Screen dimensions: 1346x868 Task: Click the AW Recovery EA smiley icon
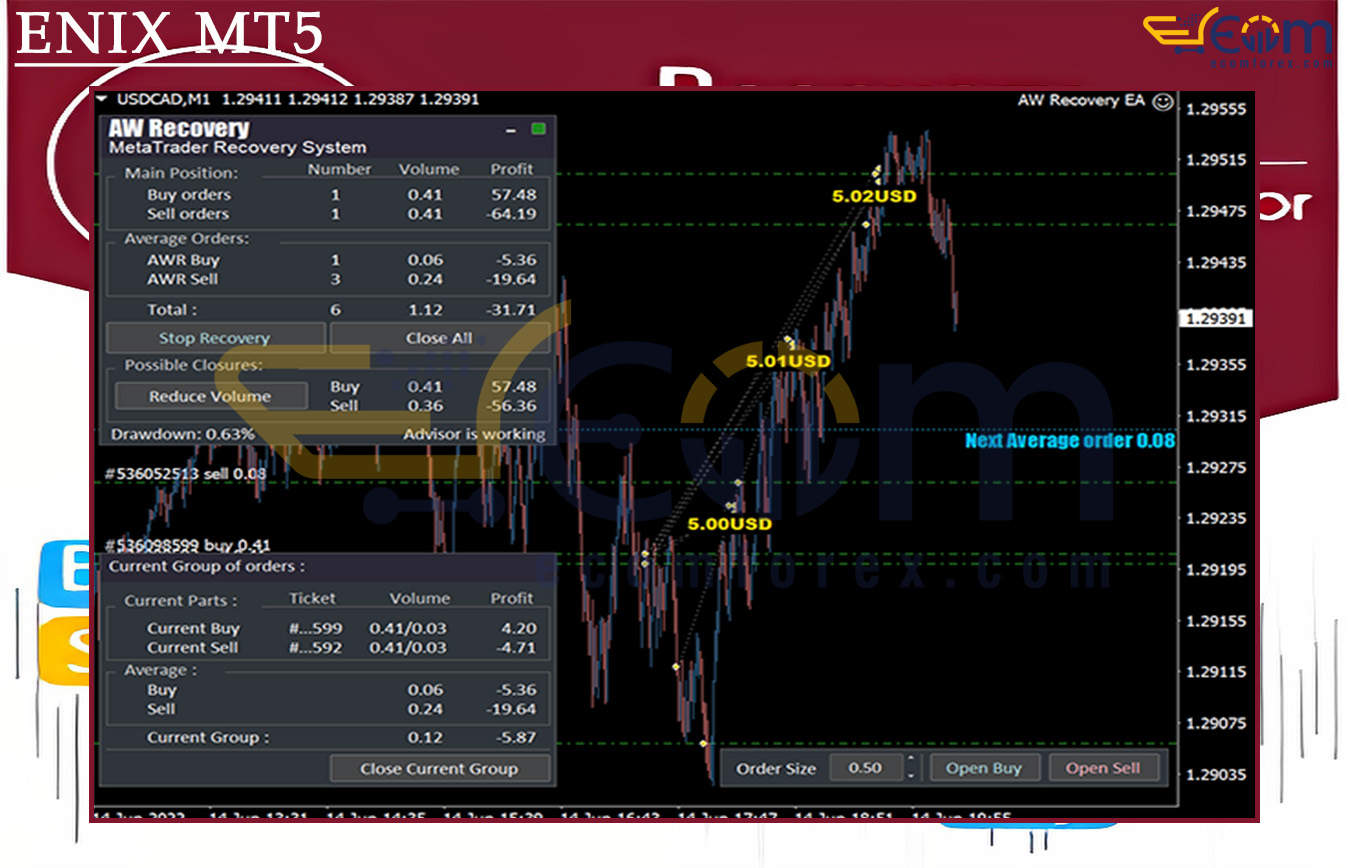pyautogui.click(x=1162, y=101)
